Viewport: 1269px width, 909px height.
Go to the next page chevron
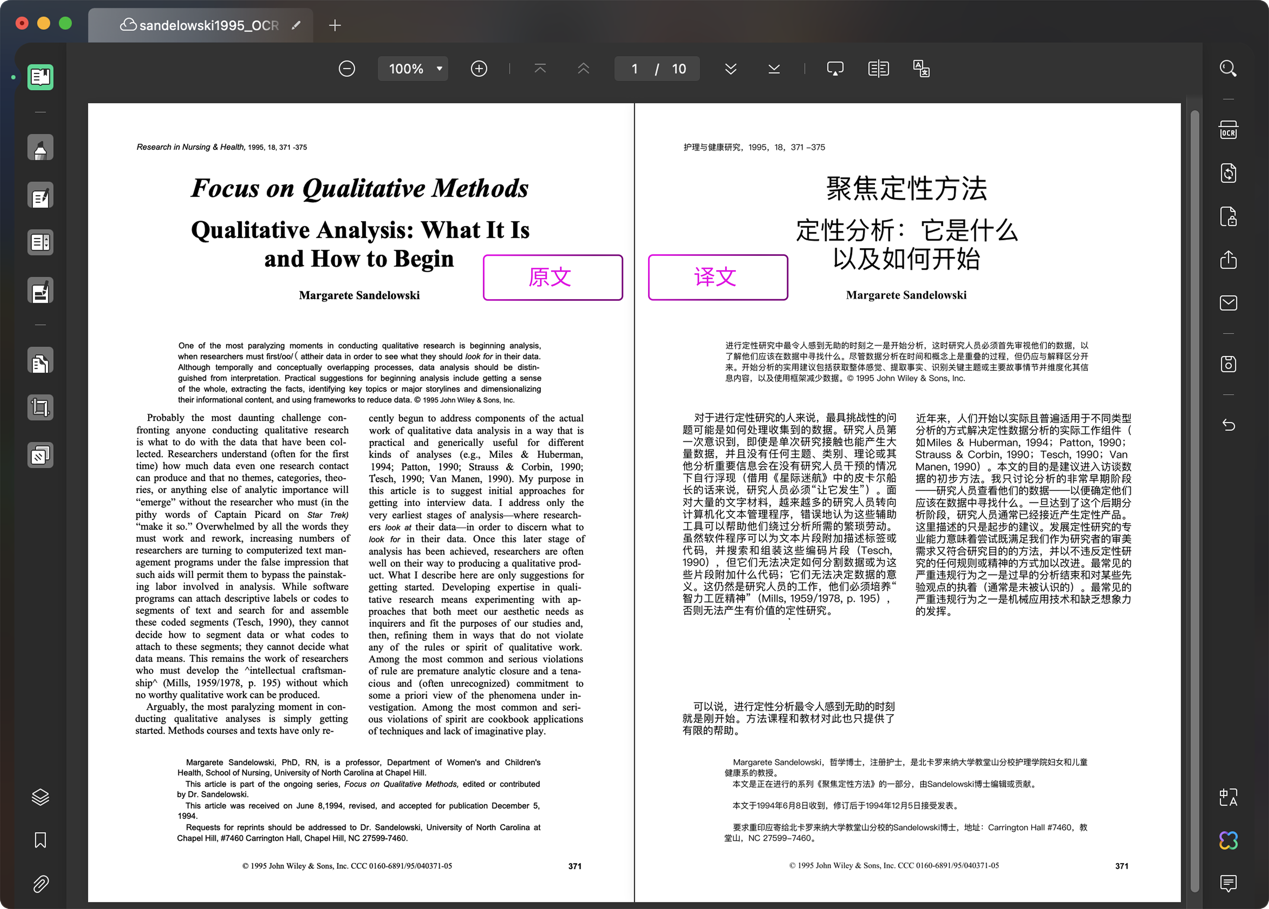click(731, 69)
